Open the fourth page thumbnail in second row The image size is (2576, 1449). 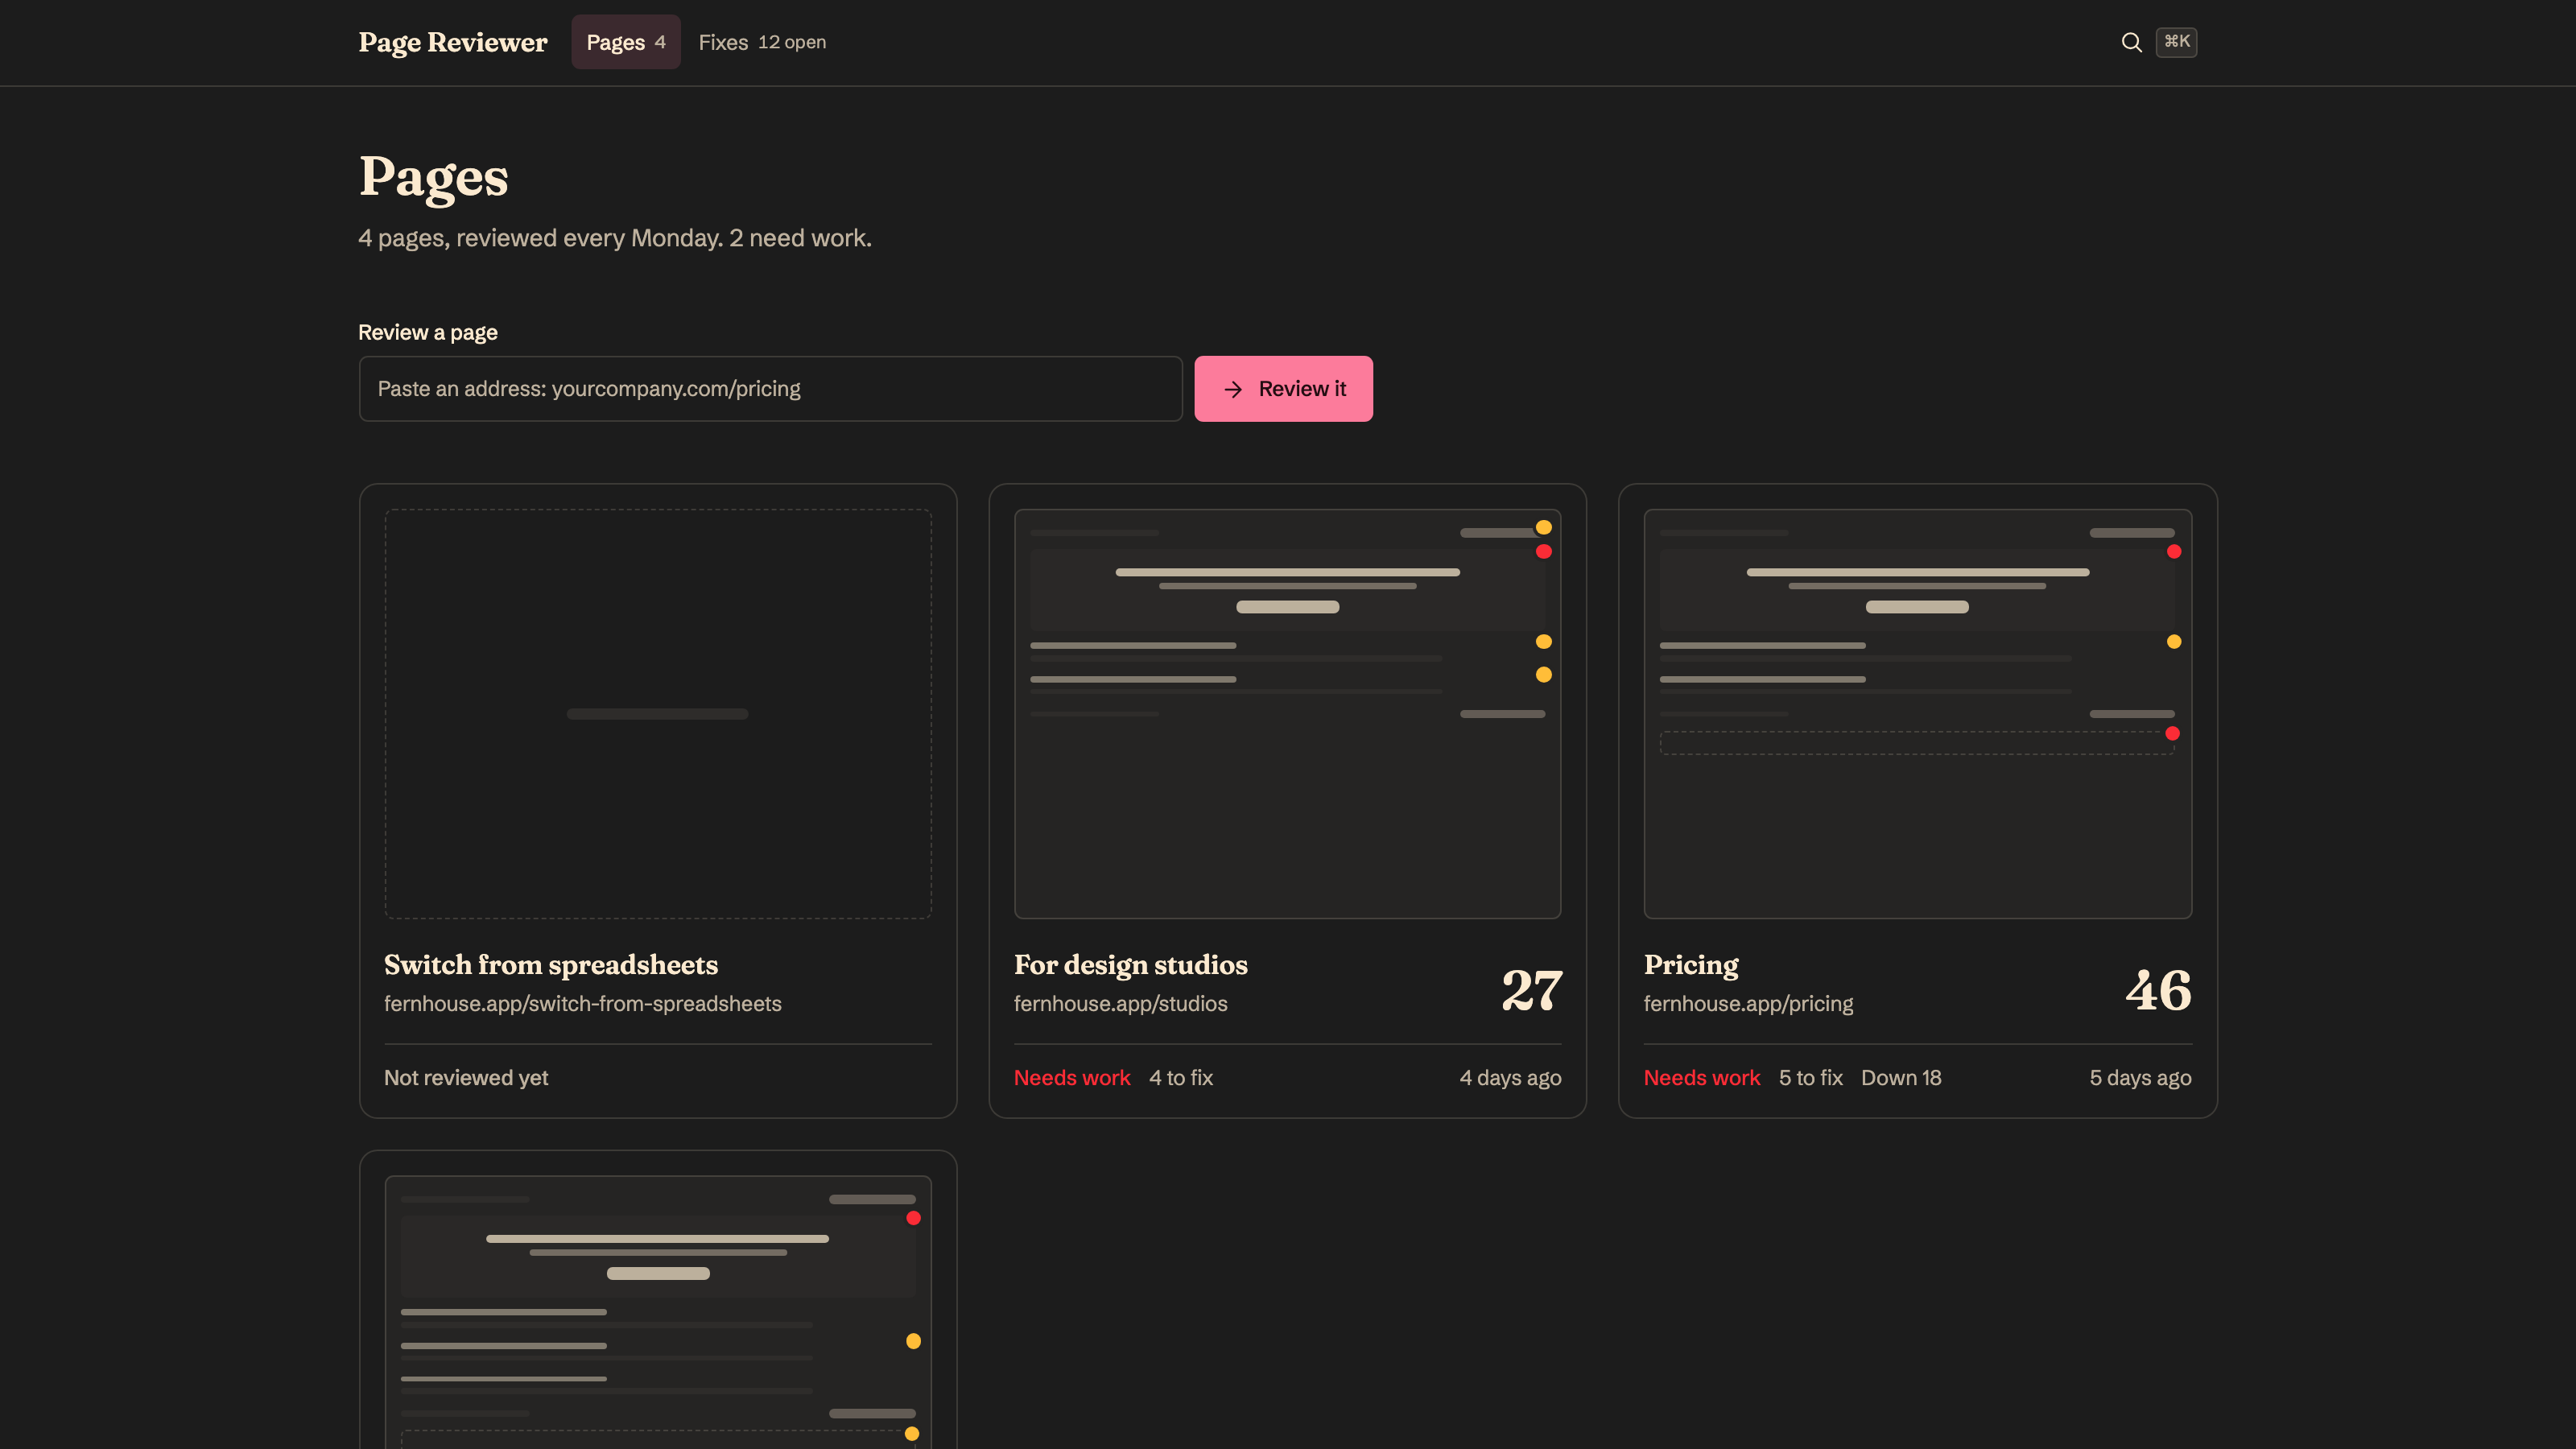(658, 1312)
